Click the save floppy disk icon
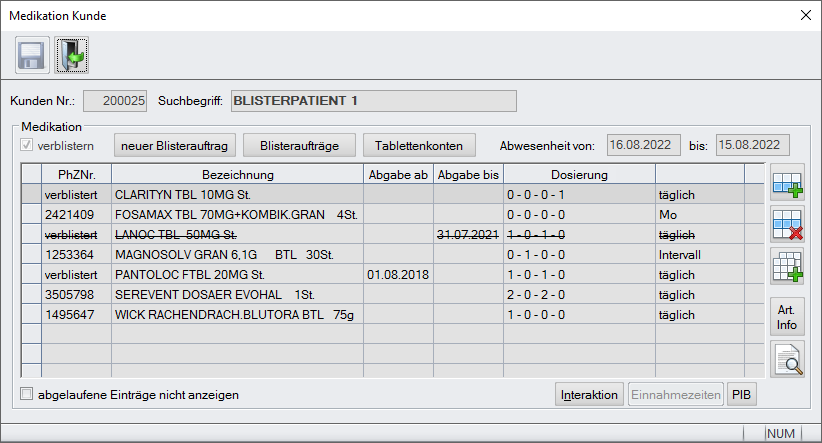822x443 pixels. (x=30, y=54)
